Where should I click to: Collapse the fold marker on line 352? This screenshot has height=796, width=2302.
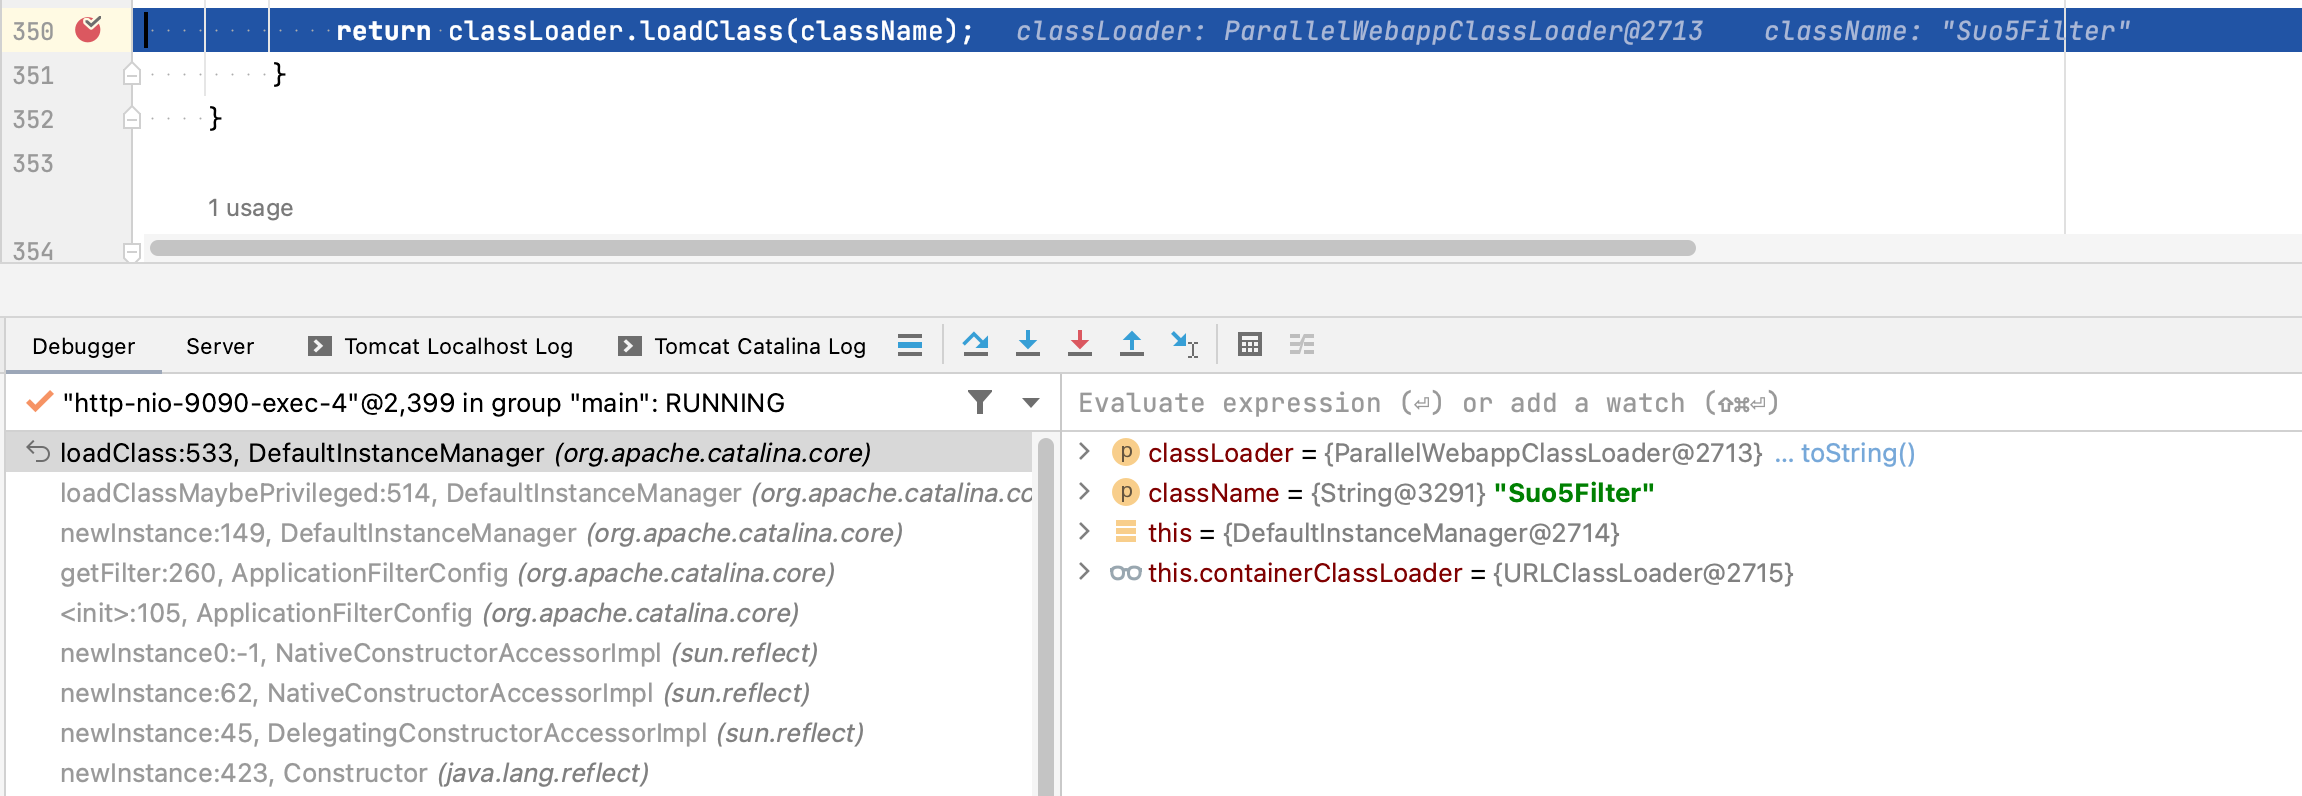131,118
